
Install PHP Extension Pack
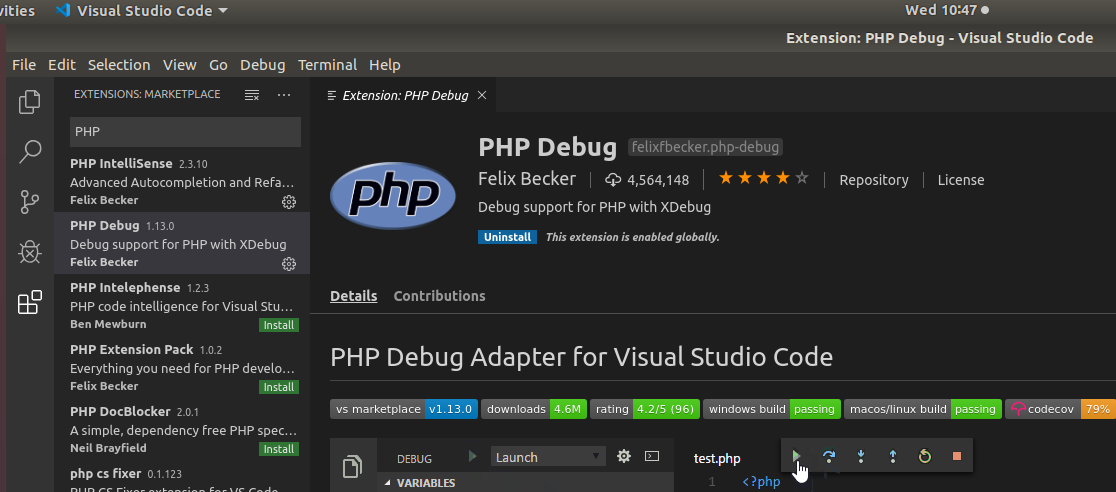point(278,387)
